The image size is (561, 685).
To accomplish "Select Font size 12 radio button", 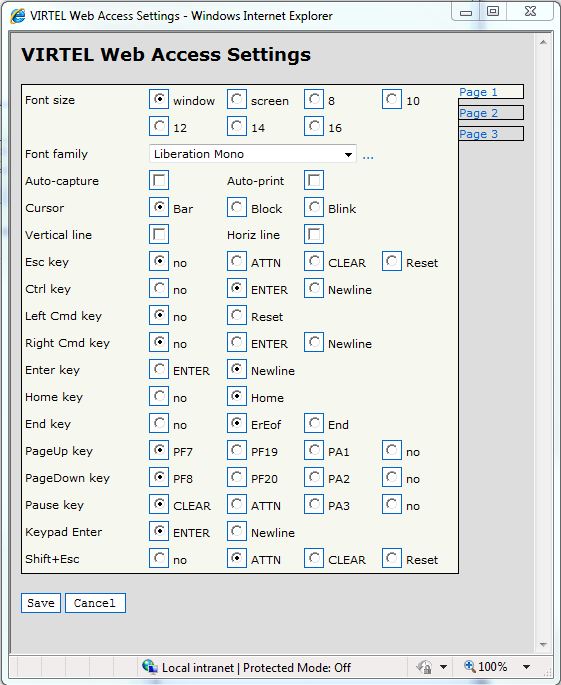I will [159, 126].
